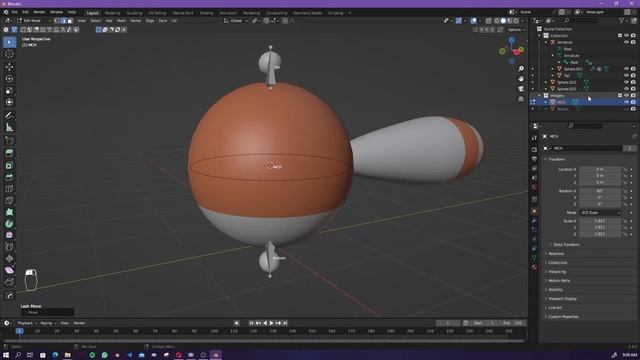Open the viewport Options dropdown
Viewport: 640px width, 360px height.
516,30
